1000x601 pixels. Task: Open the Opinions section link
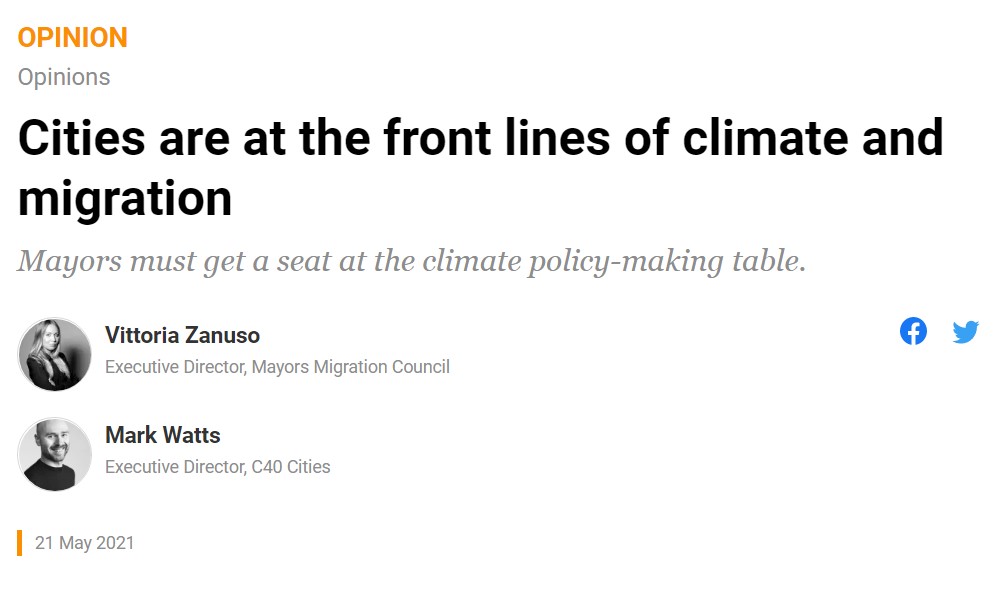click(64, 77)
